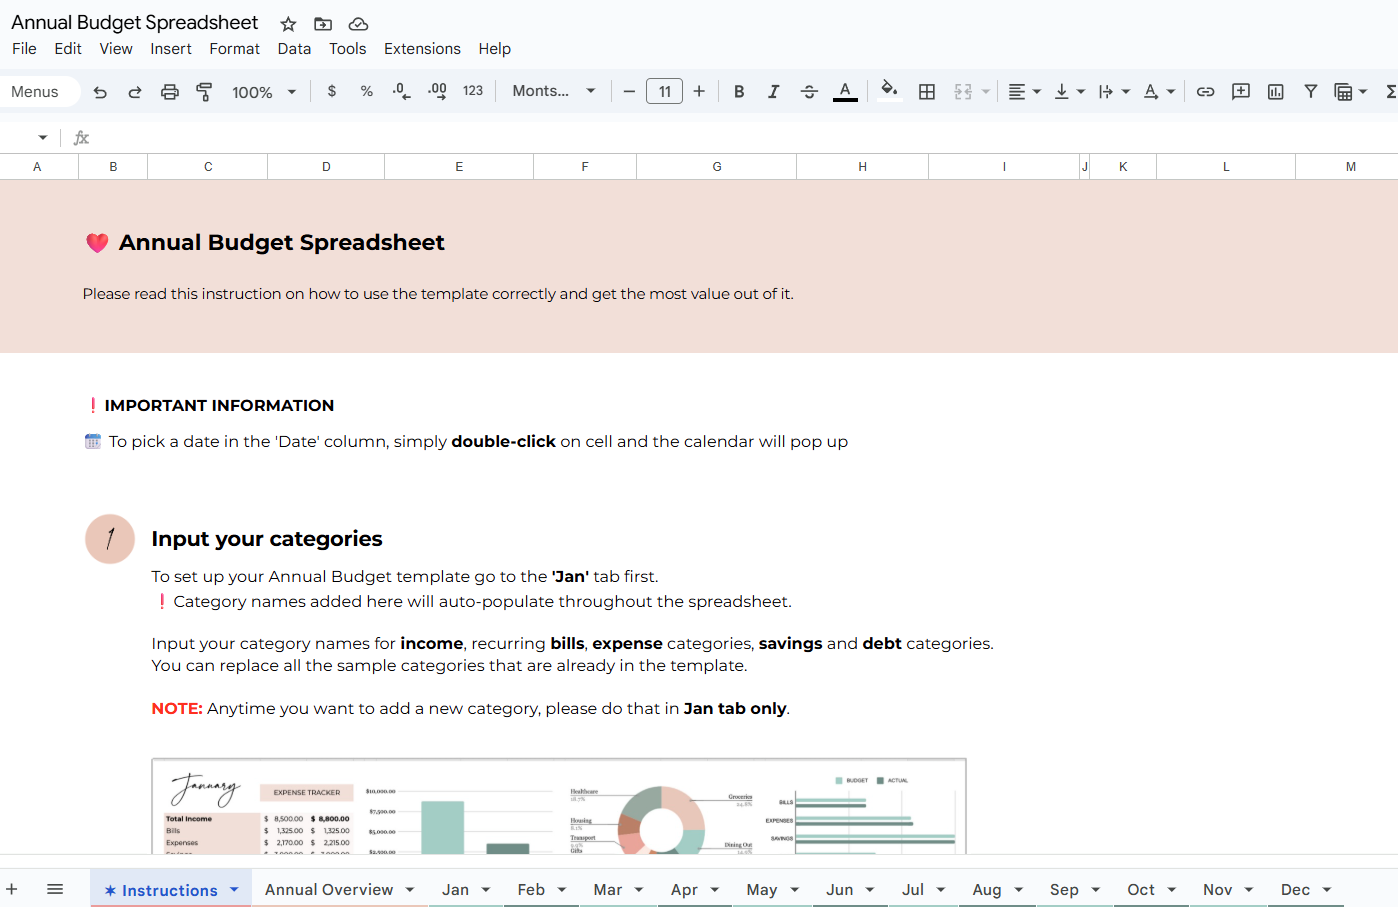Format as currency with dollar icon
Image resolution: width=1398 pixels, height=907 pixels.
[x=332, y=91]
